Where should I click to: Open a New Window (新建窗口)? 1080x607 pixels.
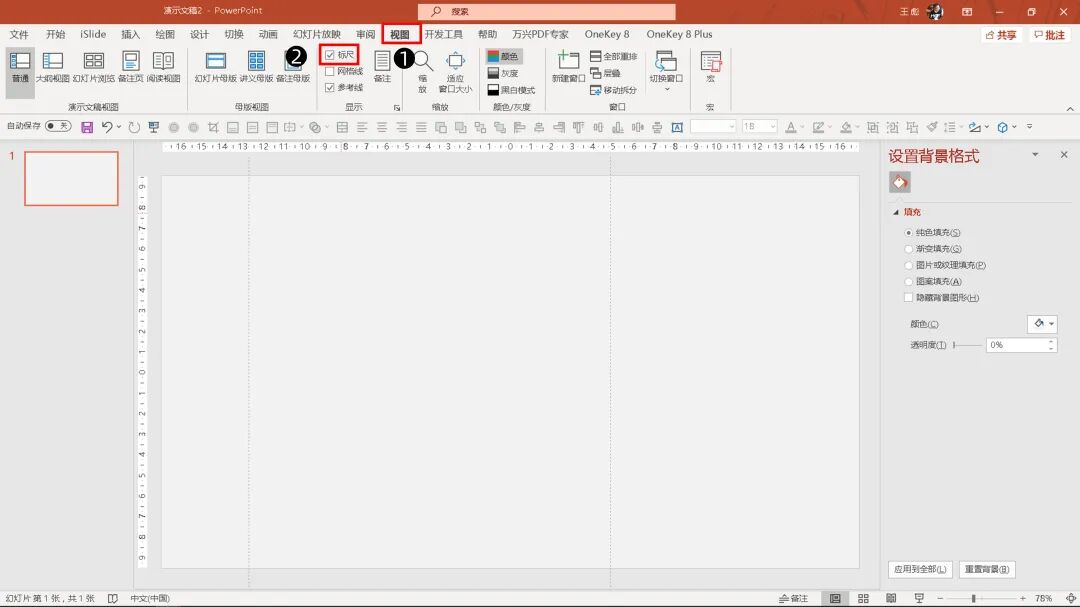pyautogui.click(x=568, y=67)
